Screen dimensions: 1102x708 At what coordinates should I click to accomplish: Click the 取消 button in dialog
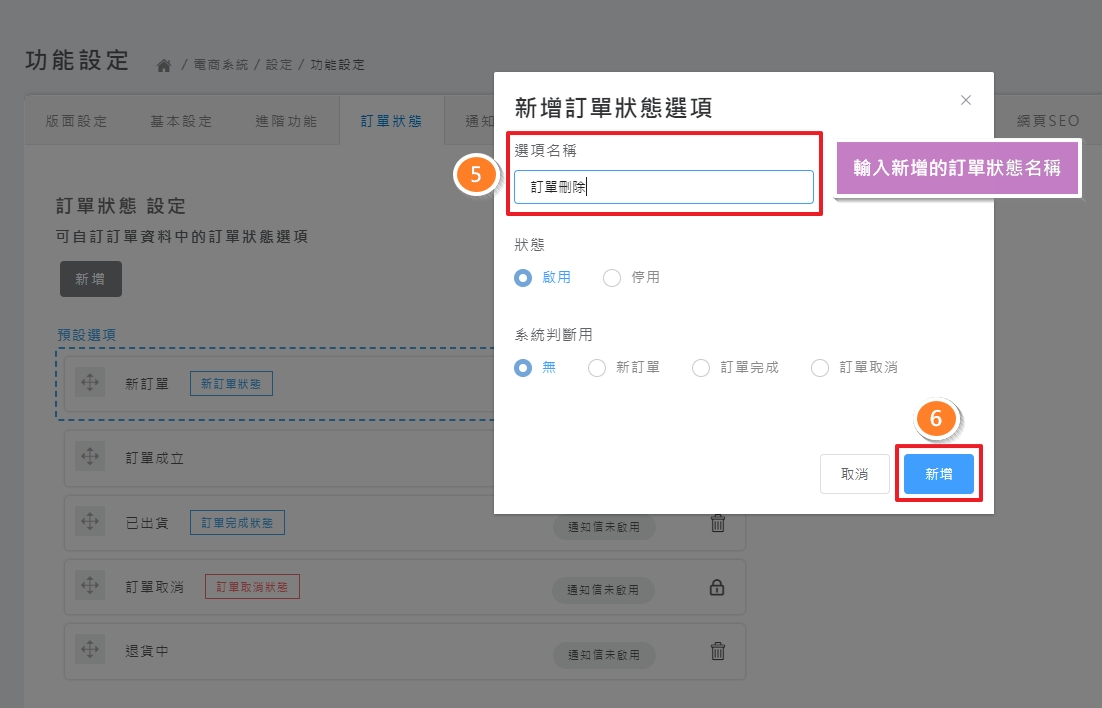tap(854, 474)
